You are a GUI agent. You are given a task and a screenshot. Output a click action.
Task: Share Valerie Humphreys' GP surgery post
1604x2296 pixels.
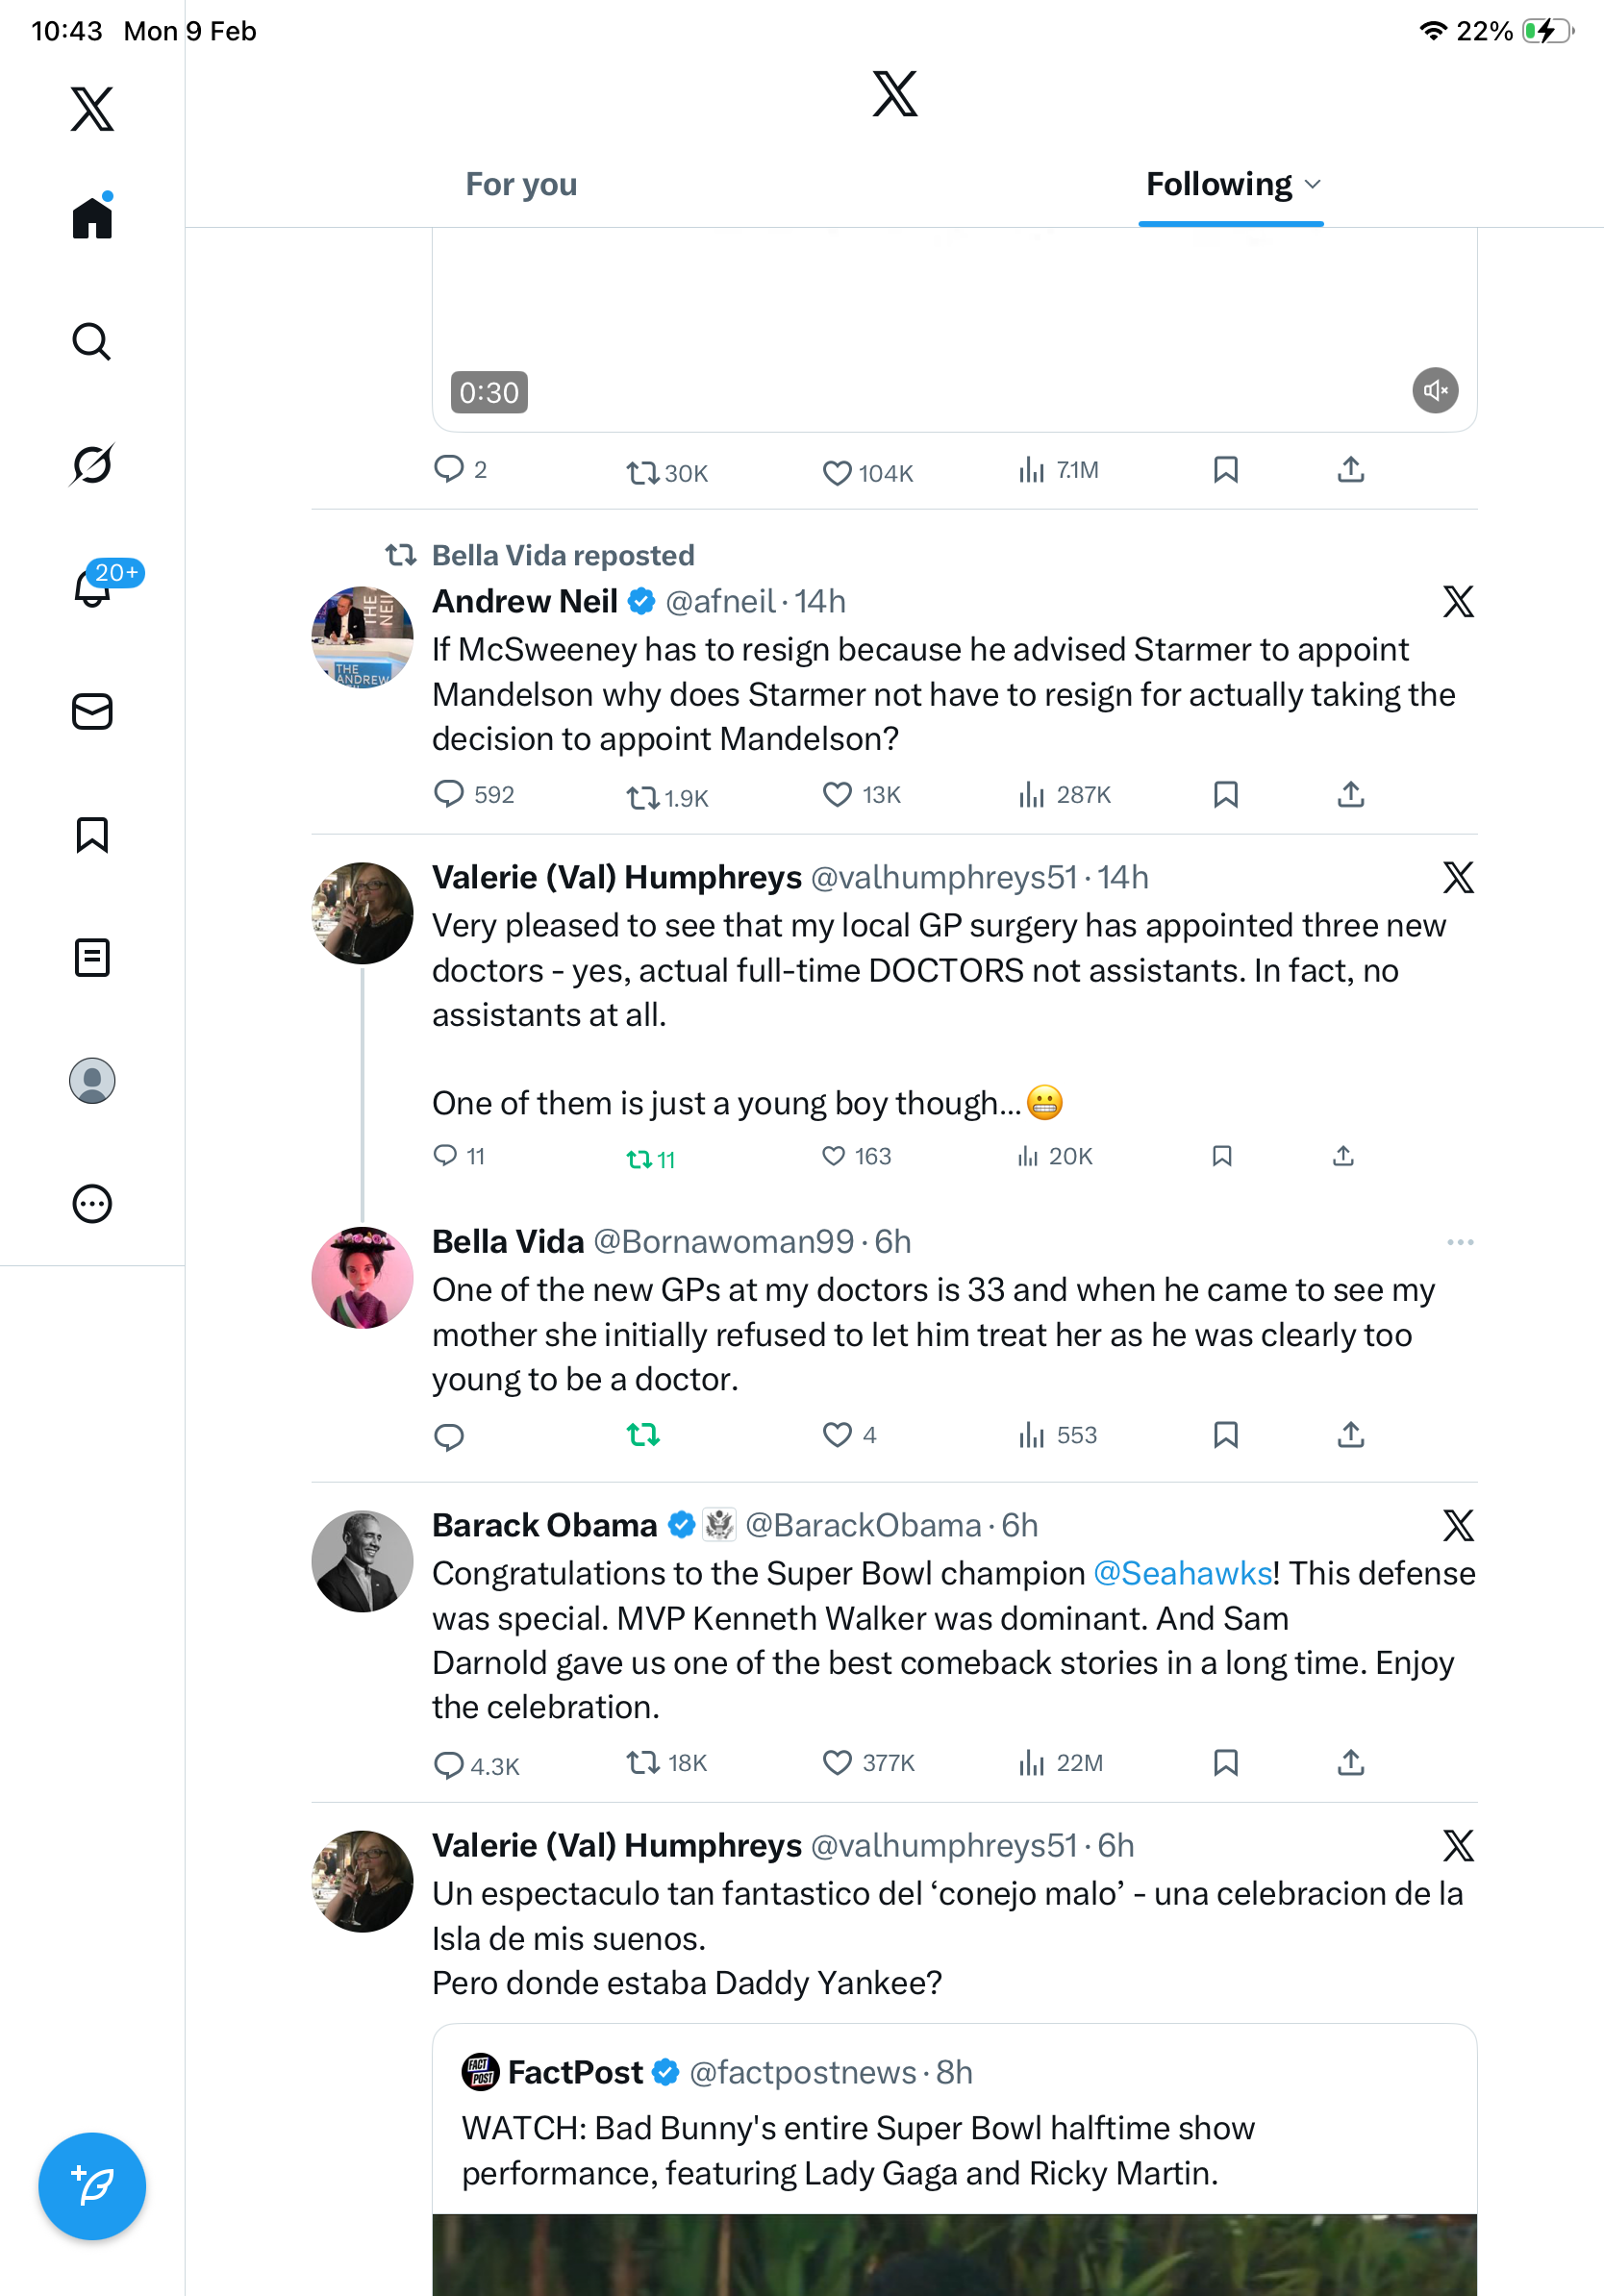[x=1342, y=1157]
